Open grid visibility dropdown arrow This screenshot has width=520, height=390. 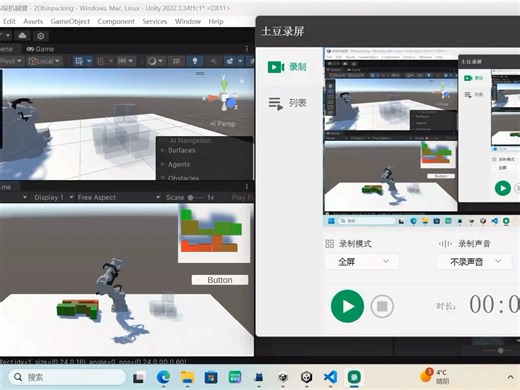(x=89, y=61)
